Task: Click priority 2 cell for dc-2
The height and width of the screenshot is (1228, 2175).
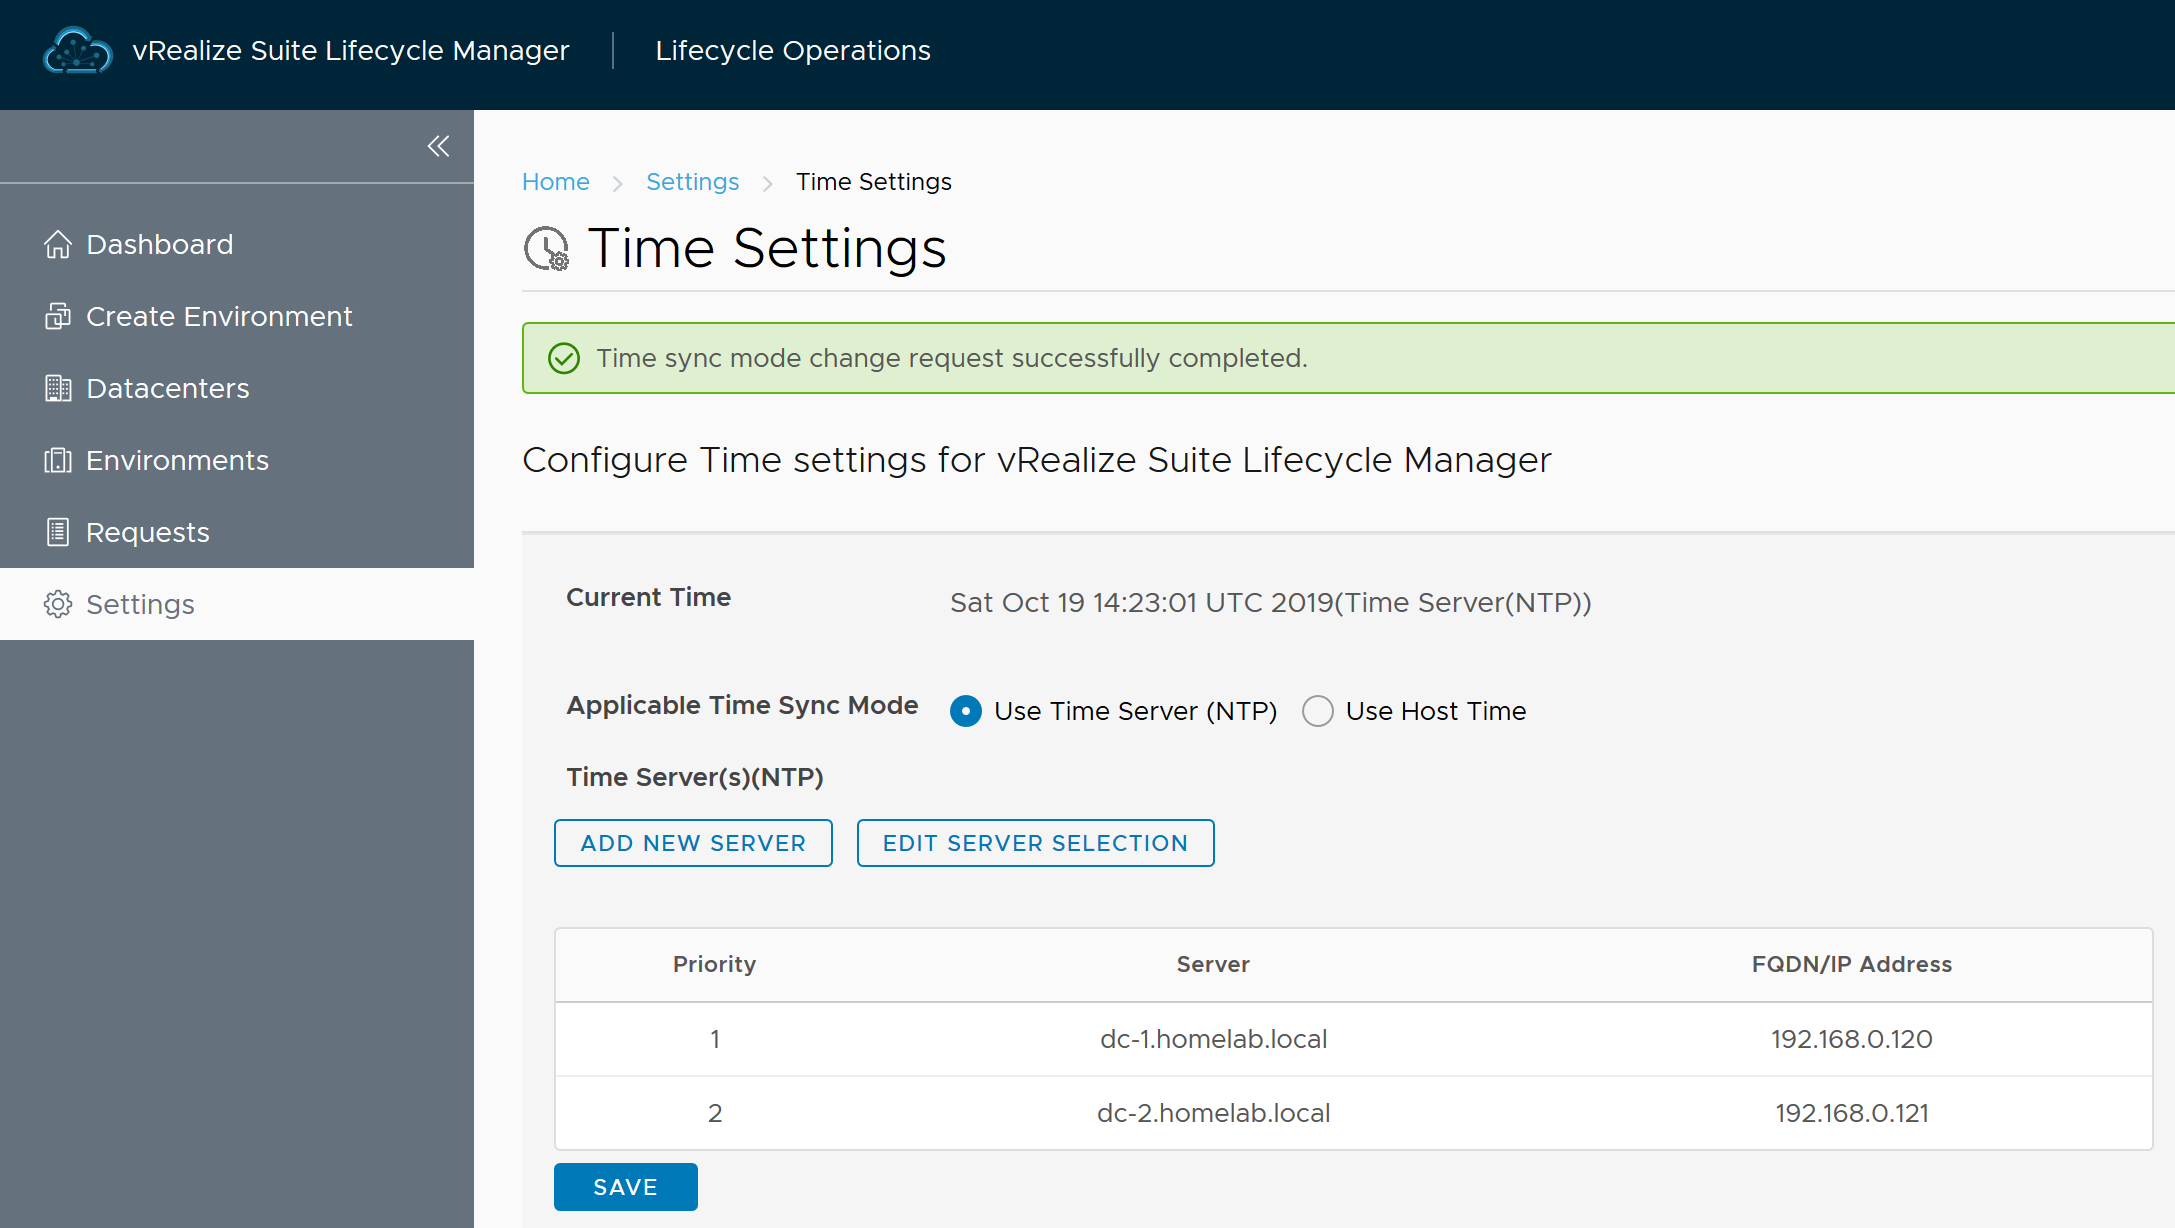Action: (715, 1113)
